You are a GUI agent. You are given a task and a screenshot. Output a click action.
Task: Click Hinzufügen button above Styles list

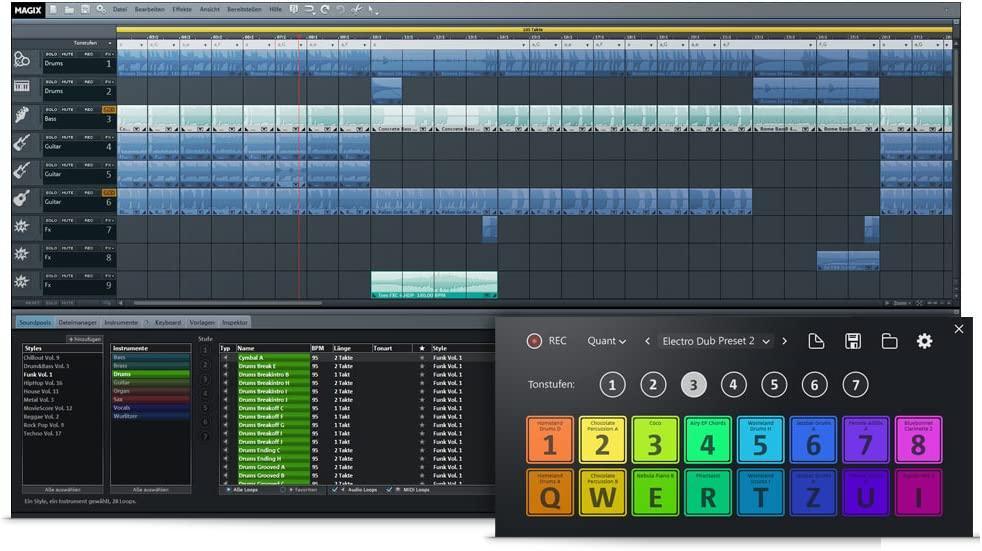[85, 339]
